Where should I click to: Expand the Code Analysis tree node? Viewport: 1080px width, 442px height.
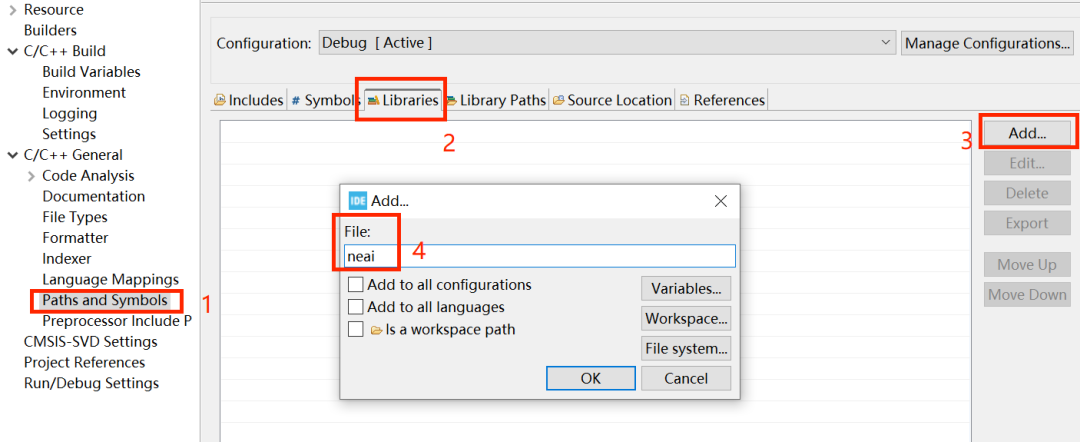tap(31, 176)
